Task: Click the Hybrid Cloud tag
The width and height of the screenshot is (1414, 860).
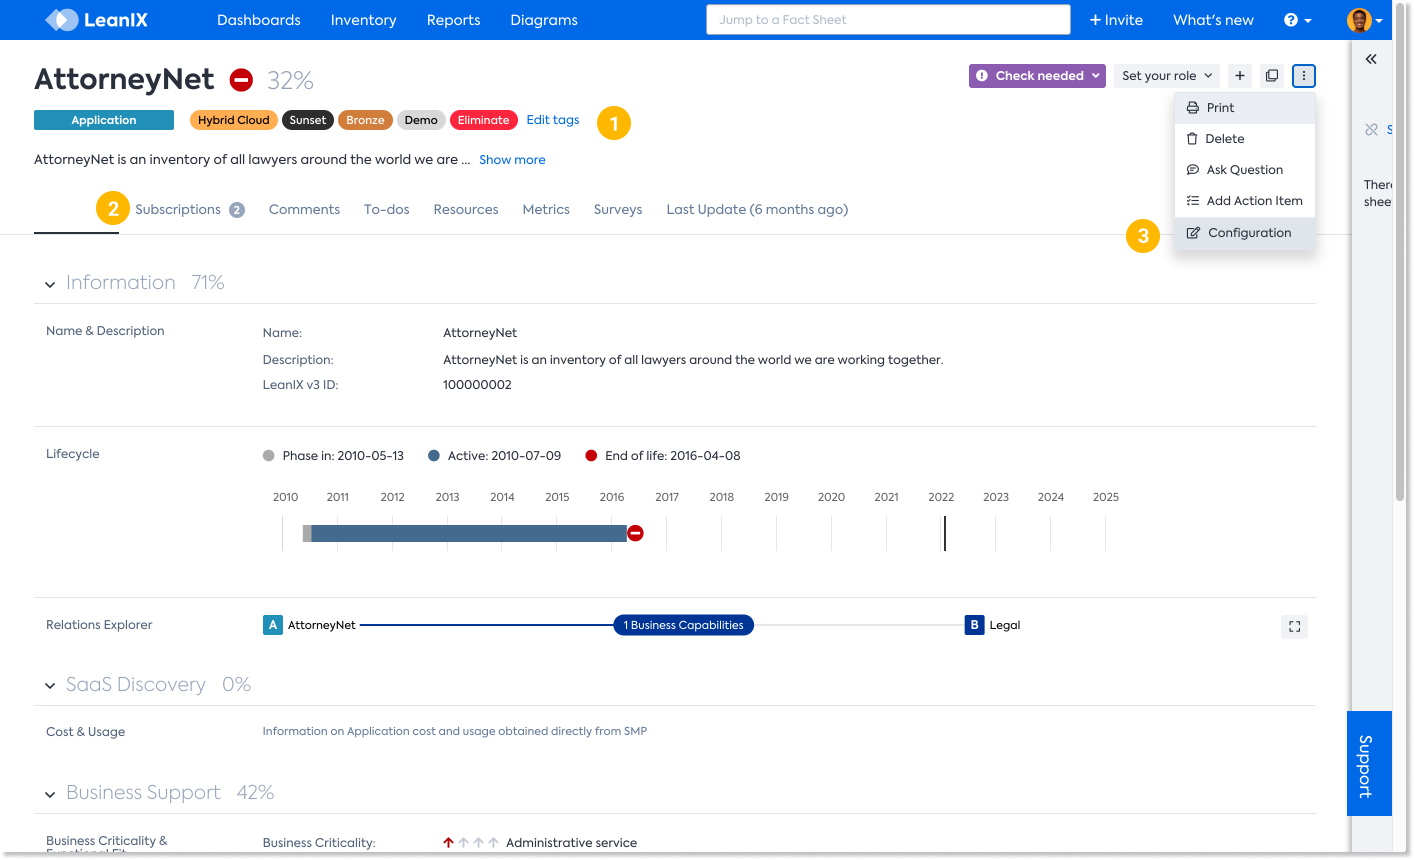Action: 234,120
